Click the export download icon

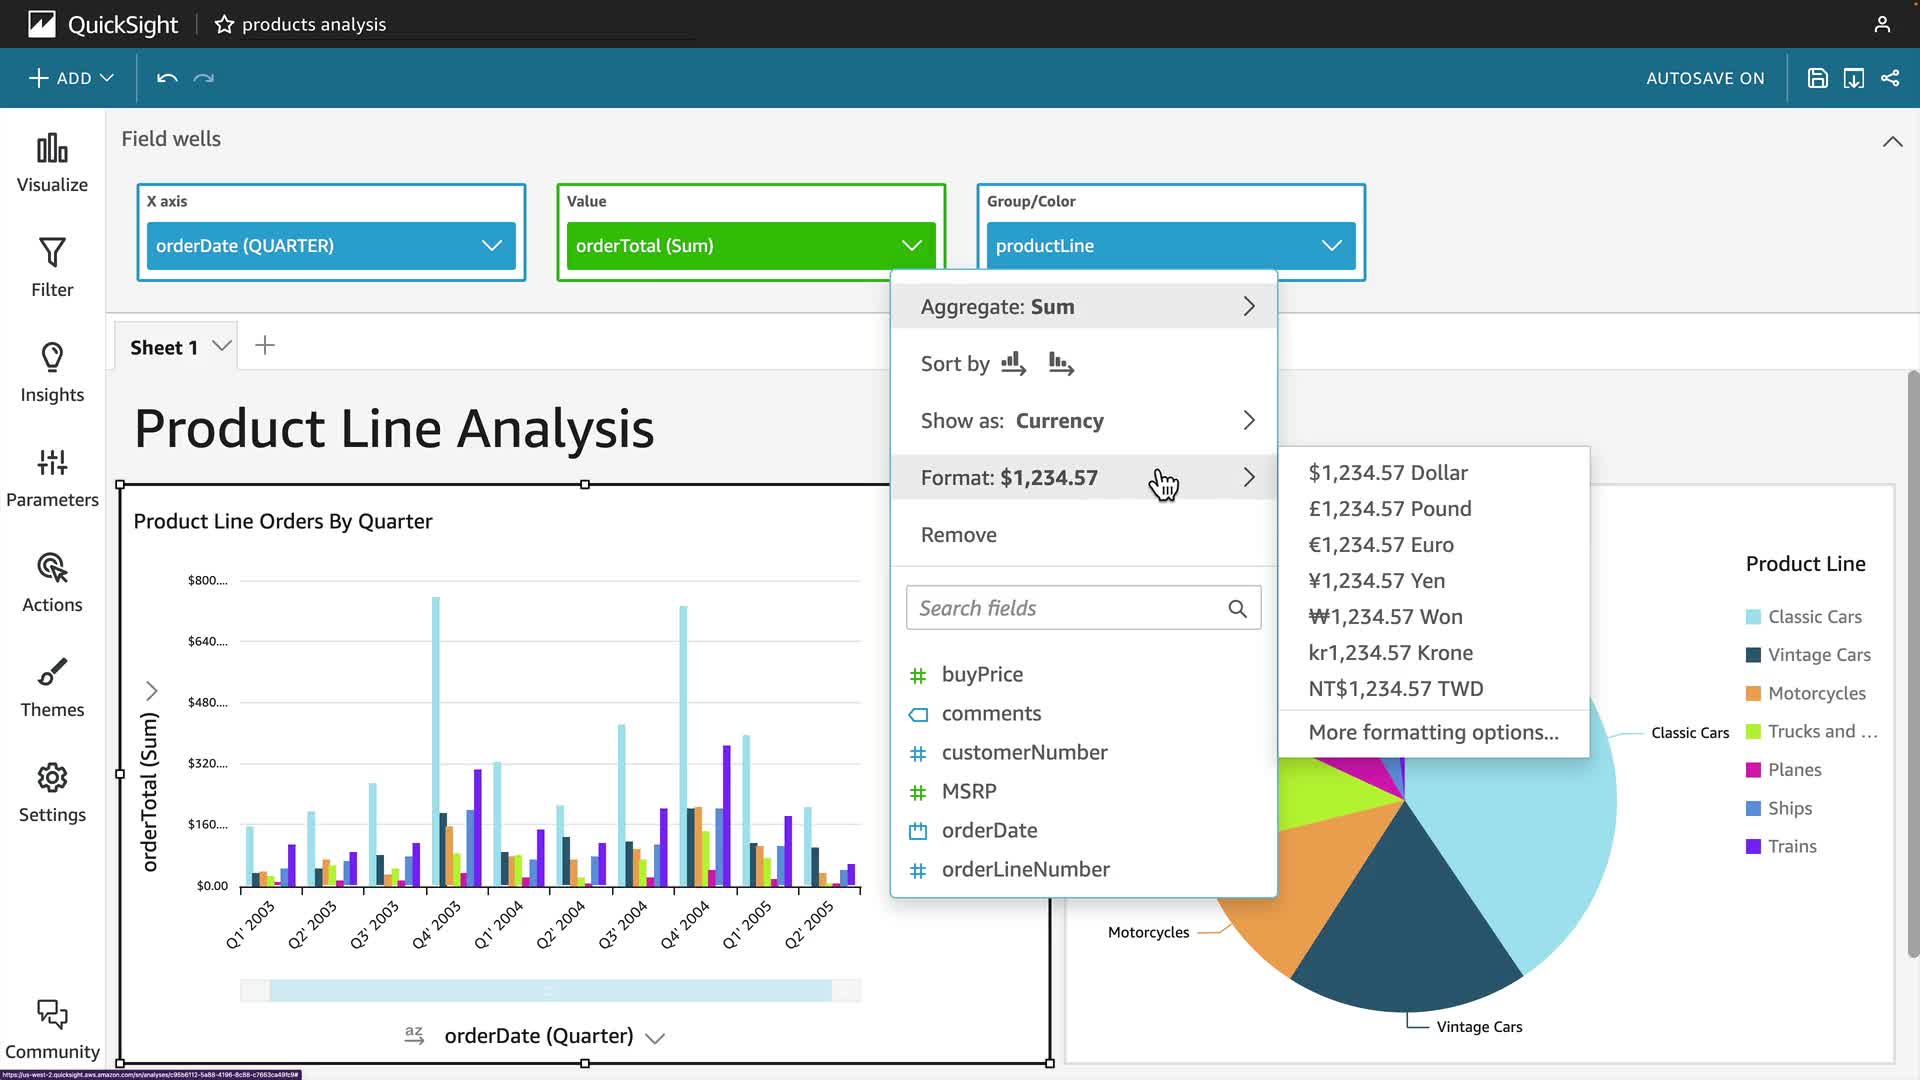pyautogui.click(x=1853, y=78)
